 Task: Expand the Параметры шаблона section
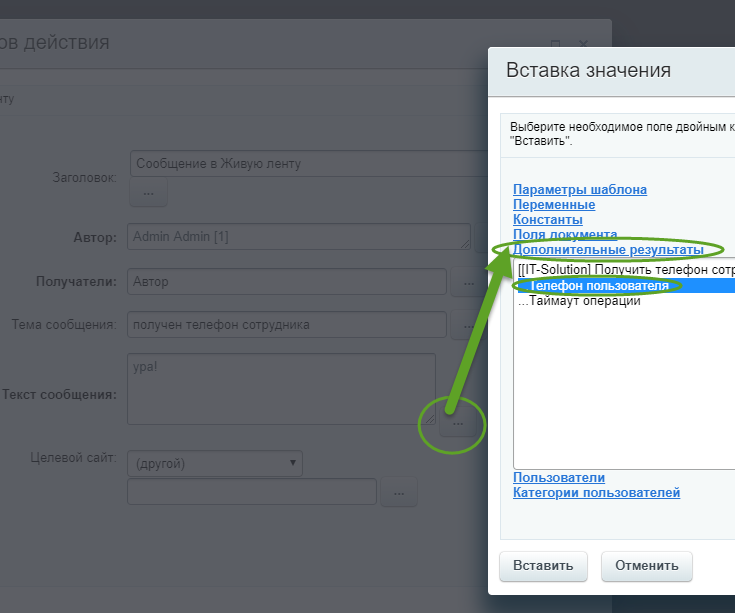click(x=579, y=189)
